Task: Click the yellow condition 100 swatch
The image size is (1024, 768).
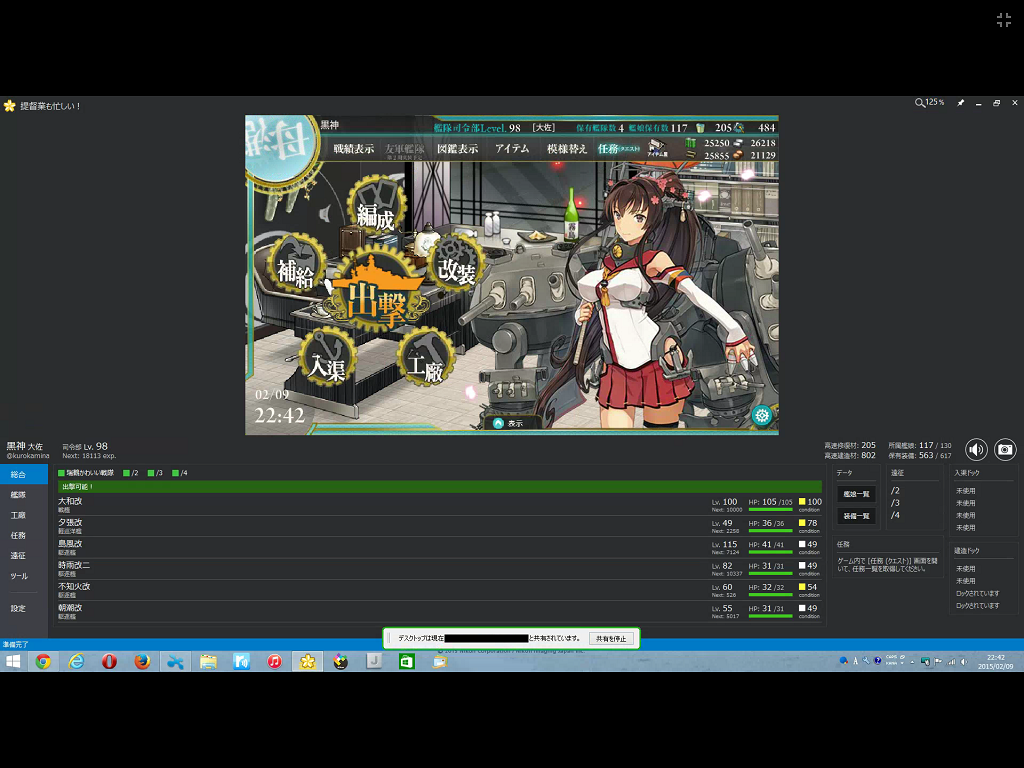Action: [x=802, y=502]
